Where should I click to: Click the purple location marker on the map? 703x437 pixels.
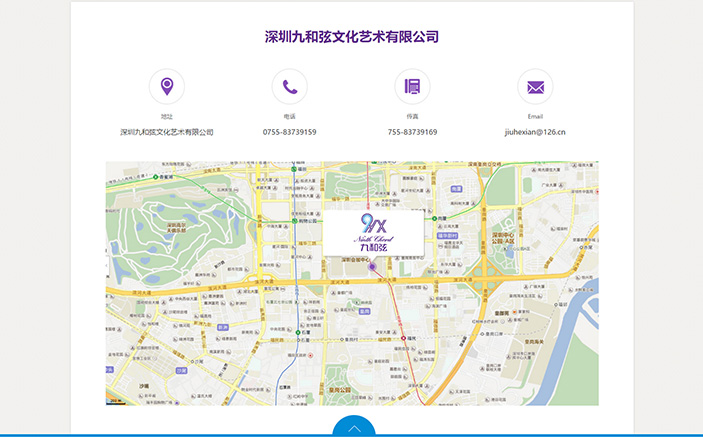pos(372,267)
